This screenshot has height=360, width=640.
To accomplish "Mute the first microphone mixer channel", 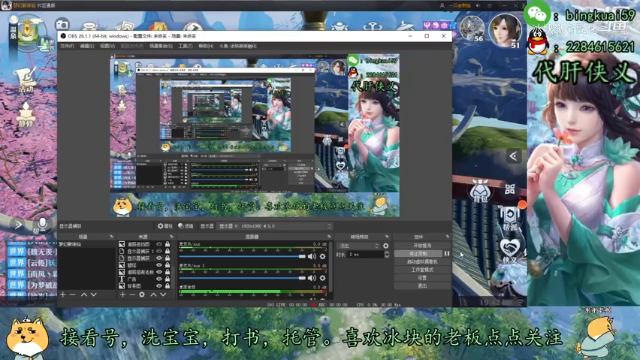I will click(312, 256).
